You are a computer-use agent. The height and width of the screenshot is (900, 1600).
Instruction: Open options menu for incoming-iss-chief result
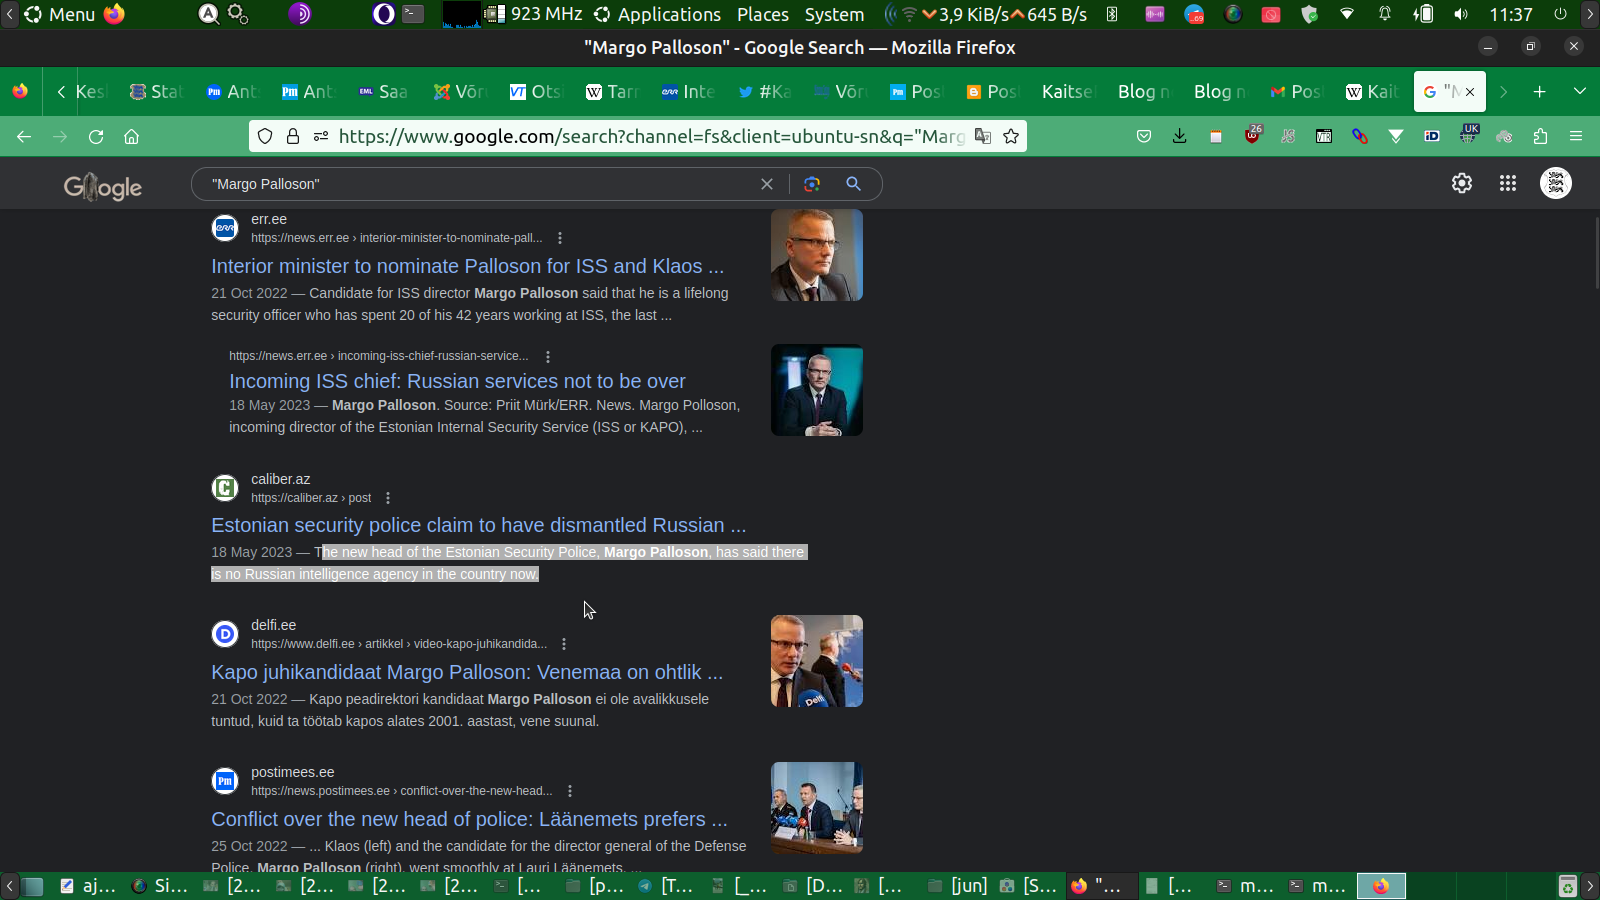pos(548,356)
